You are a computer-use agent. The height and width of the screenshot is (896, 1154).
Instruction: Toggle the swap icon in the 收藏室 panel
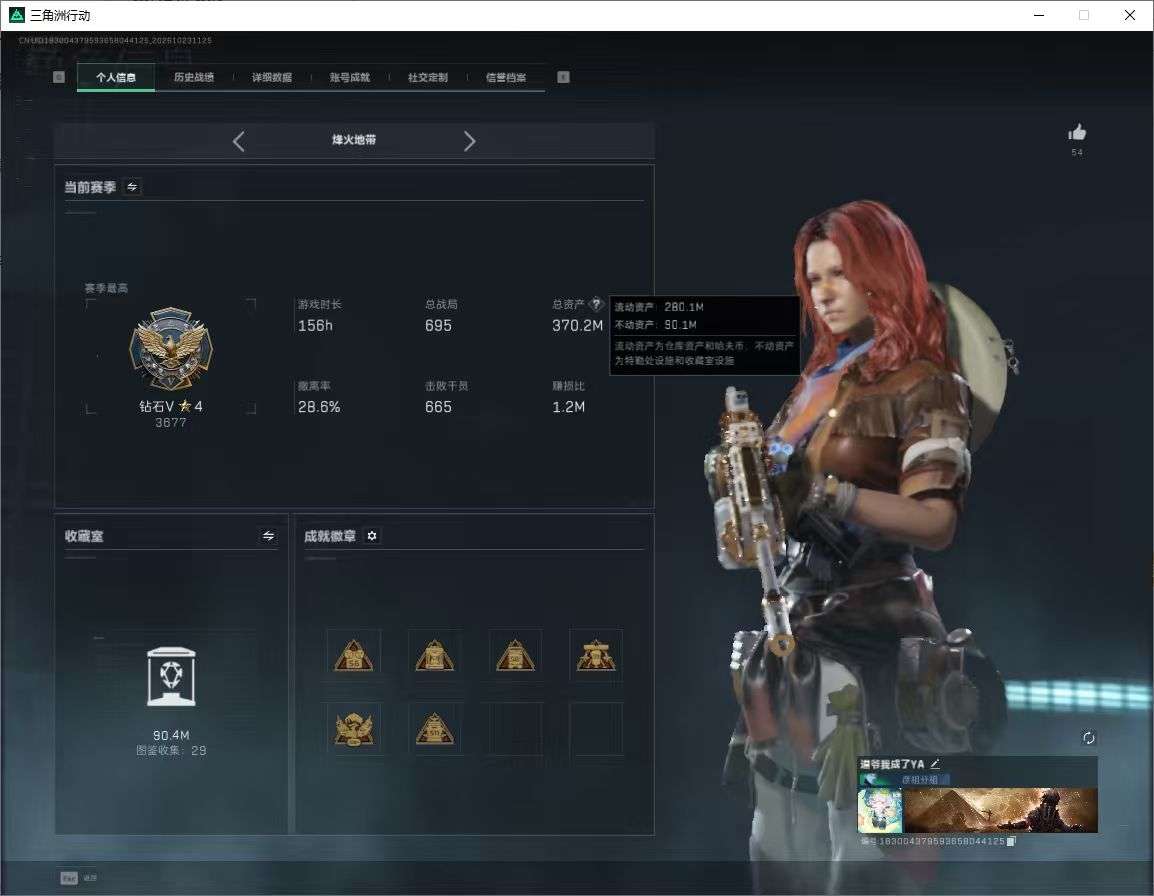point(269,536)
